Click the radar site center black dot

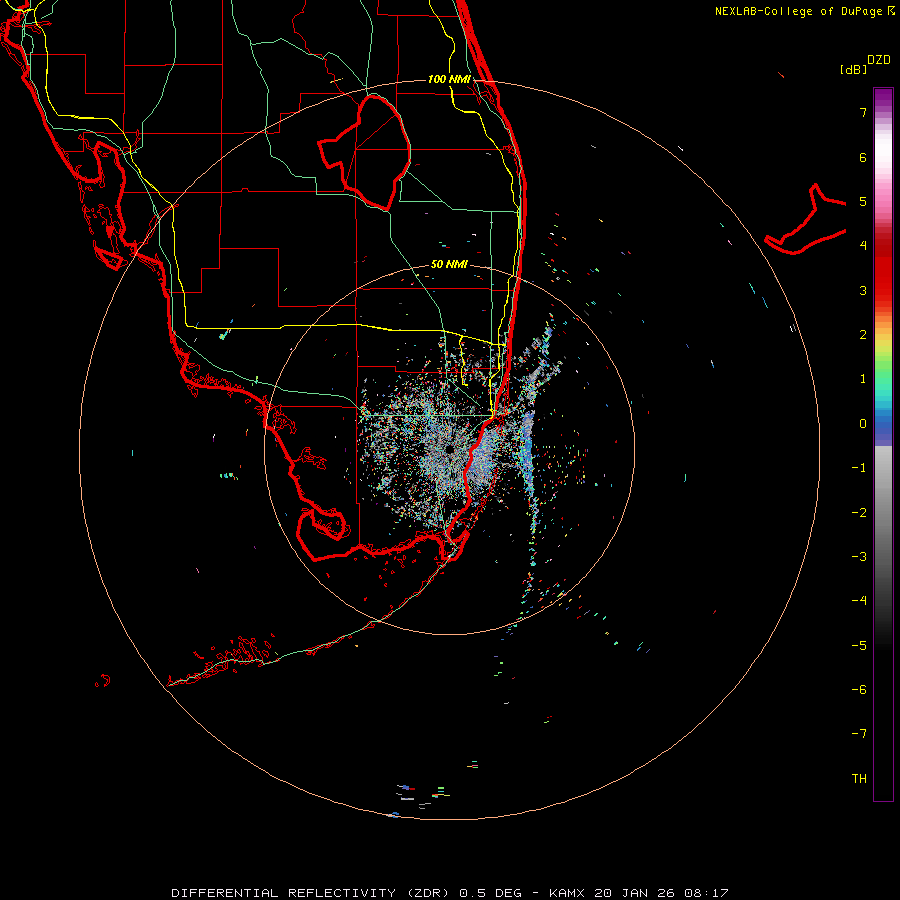(x=449, y=449)
